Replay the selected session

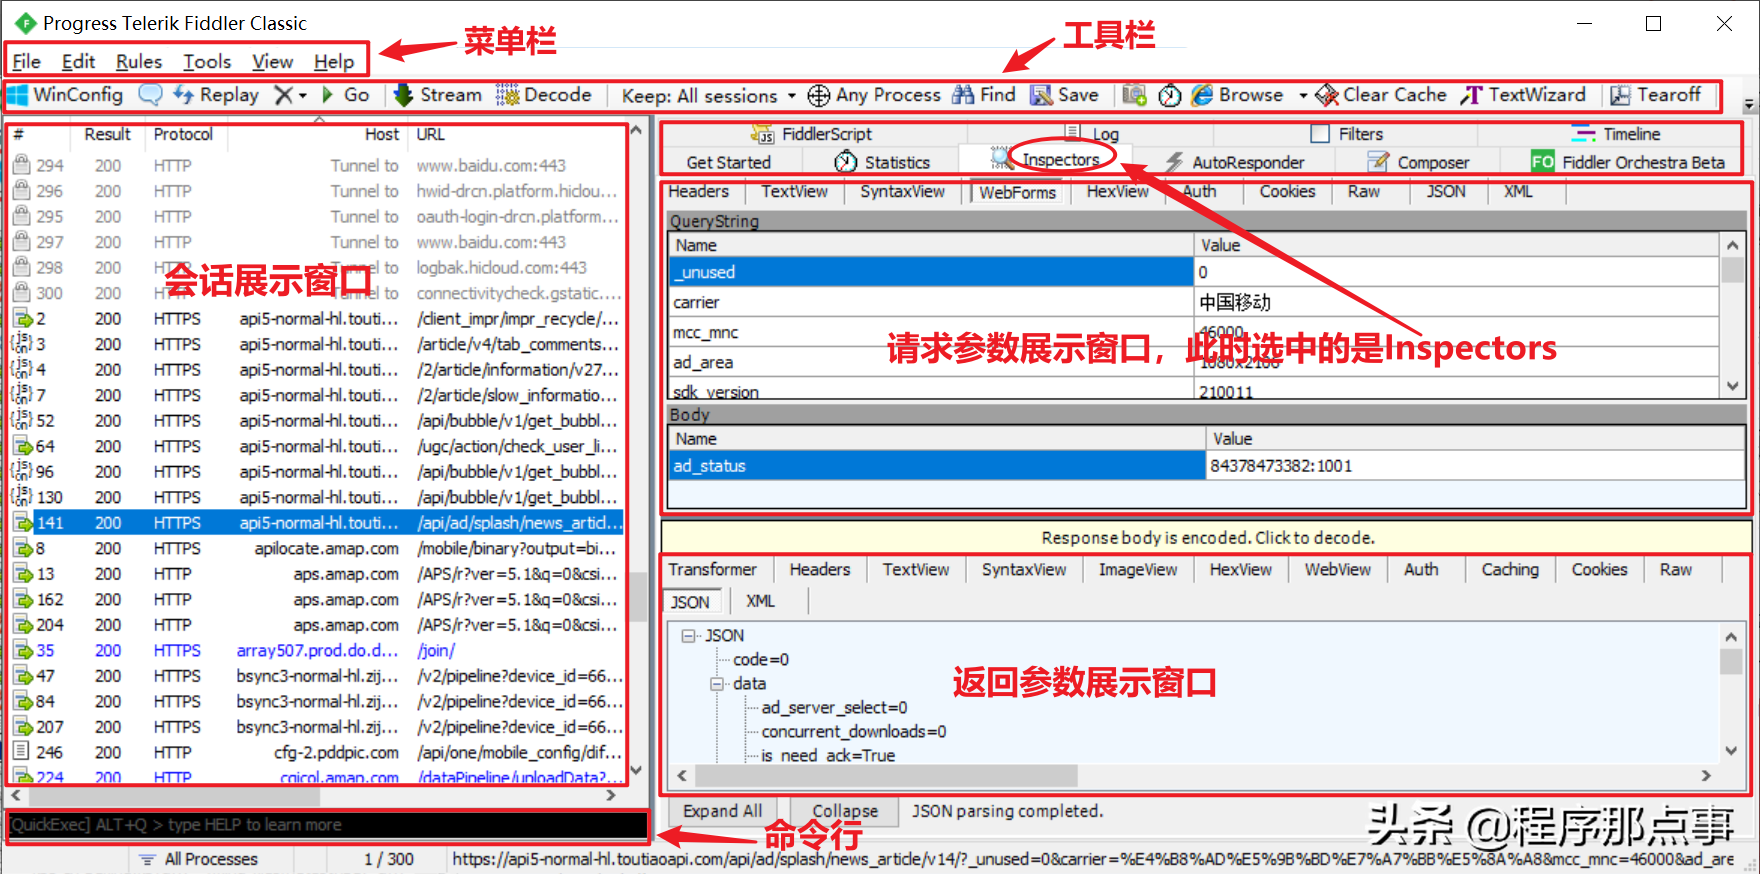tap(216, 95)
